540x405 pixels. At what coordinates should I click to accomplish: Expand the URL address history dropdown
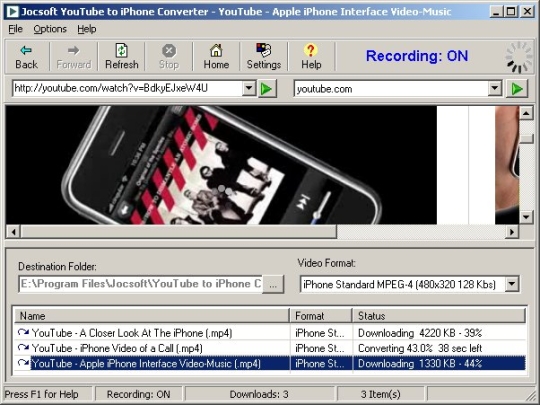pos(249,89)
